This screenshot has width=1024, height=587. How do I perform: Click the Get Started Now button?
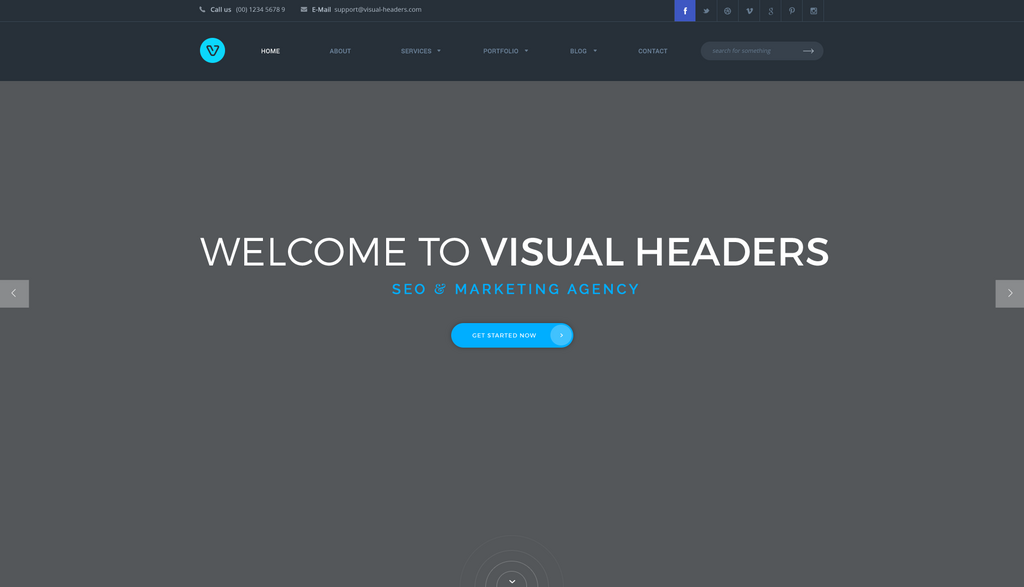512,335
